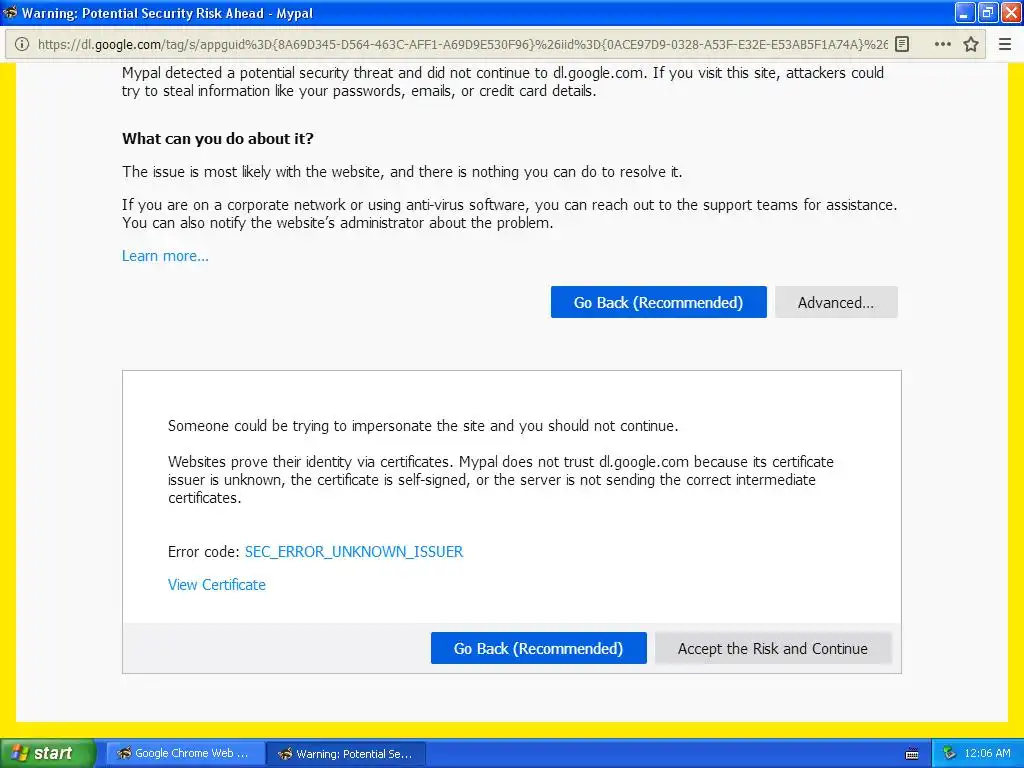Close the Mypal browser window
The image size is (1024, 768).
coord(1010,12)
